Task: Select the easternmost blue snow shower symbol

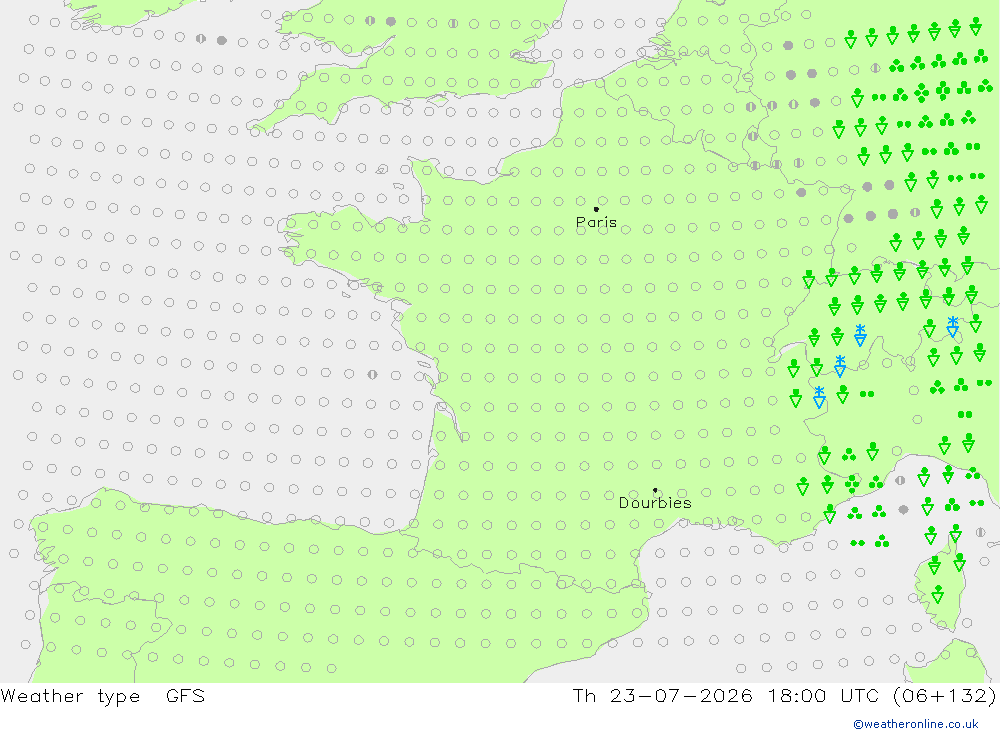Action: coord(952,326)
